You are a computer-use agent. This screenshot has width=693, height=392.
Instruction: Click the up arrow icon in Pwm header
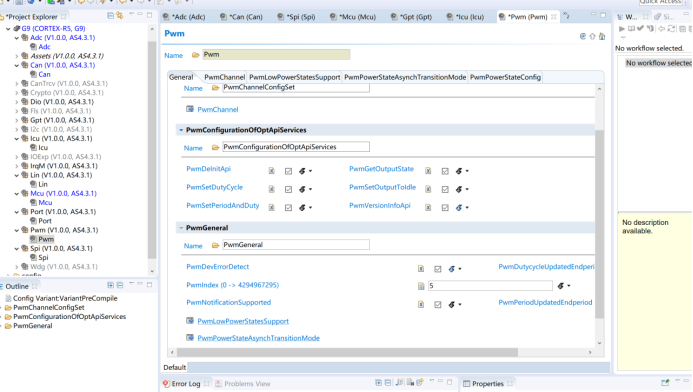point(592,36)
